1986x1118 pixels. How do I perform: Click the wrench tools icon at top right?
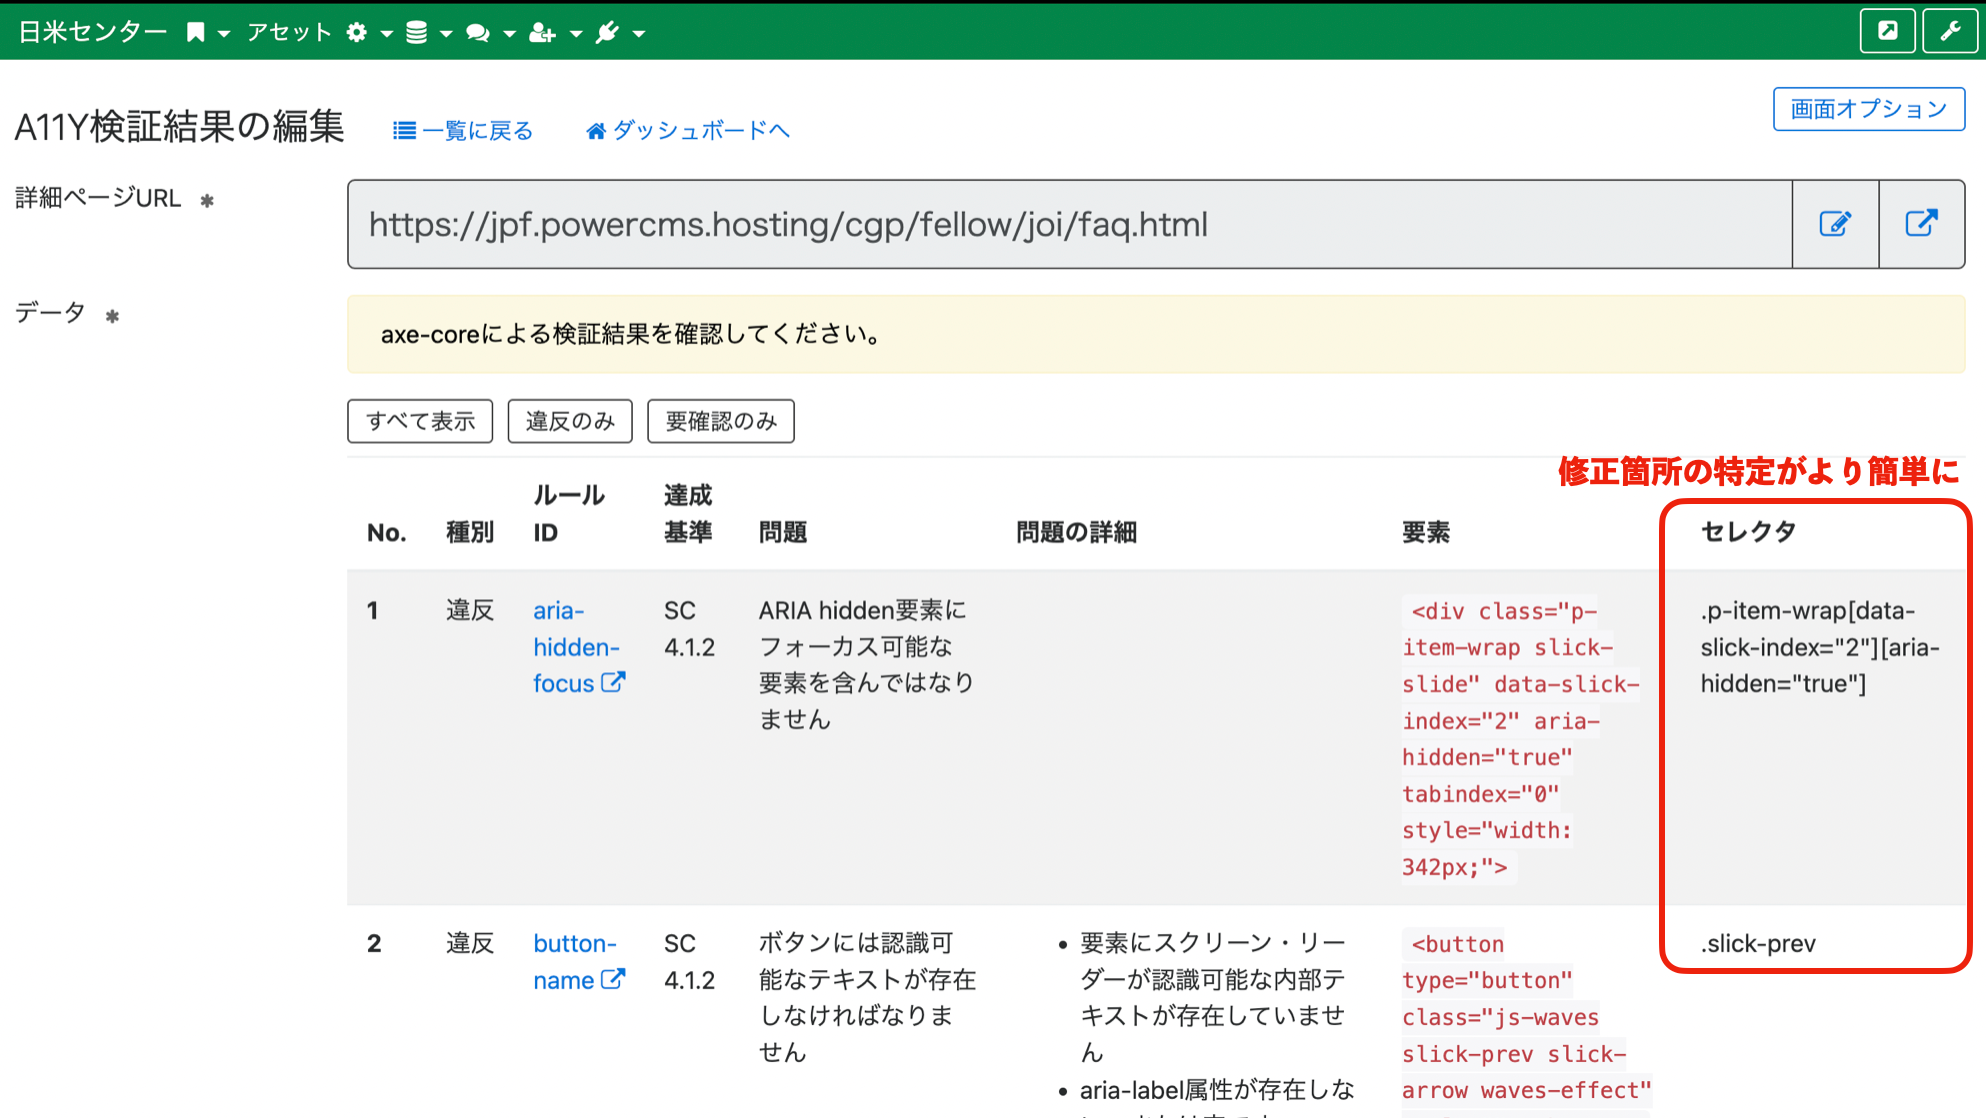click(1949, 30)
